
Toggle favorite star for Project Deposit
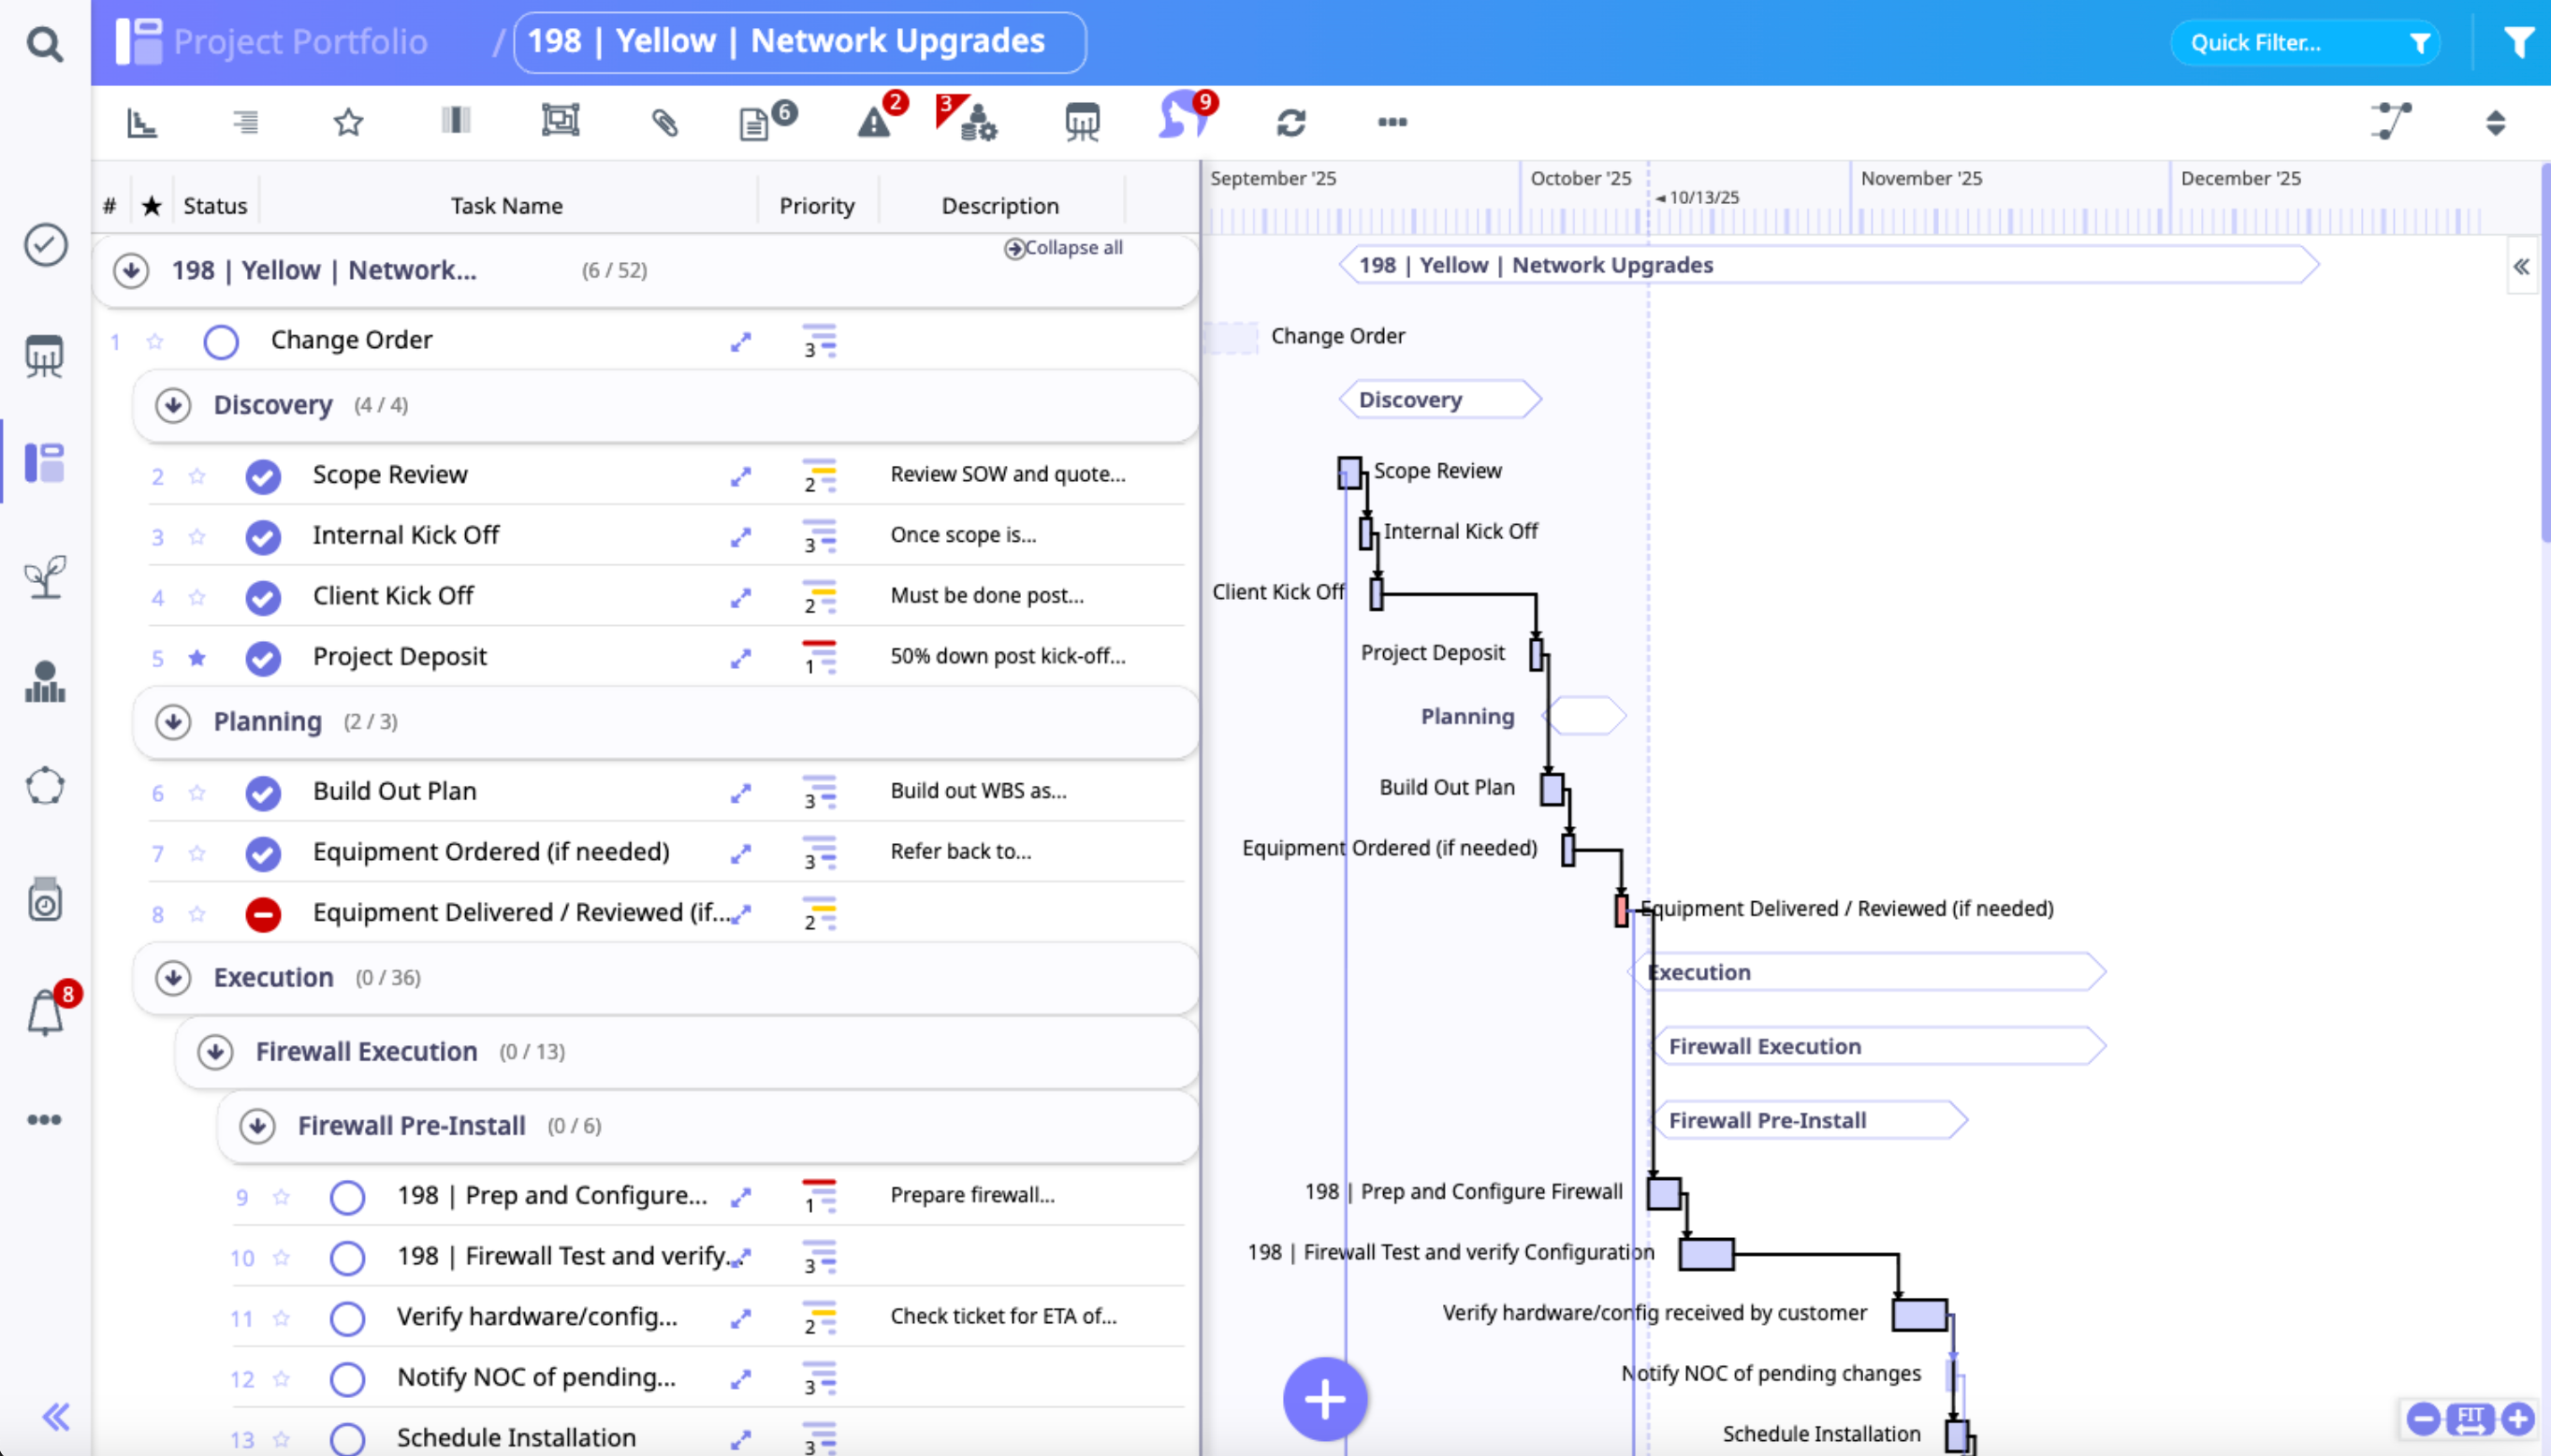tap(197, 658)
